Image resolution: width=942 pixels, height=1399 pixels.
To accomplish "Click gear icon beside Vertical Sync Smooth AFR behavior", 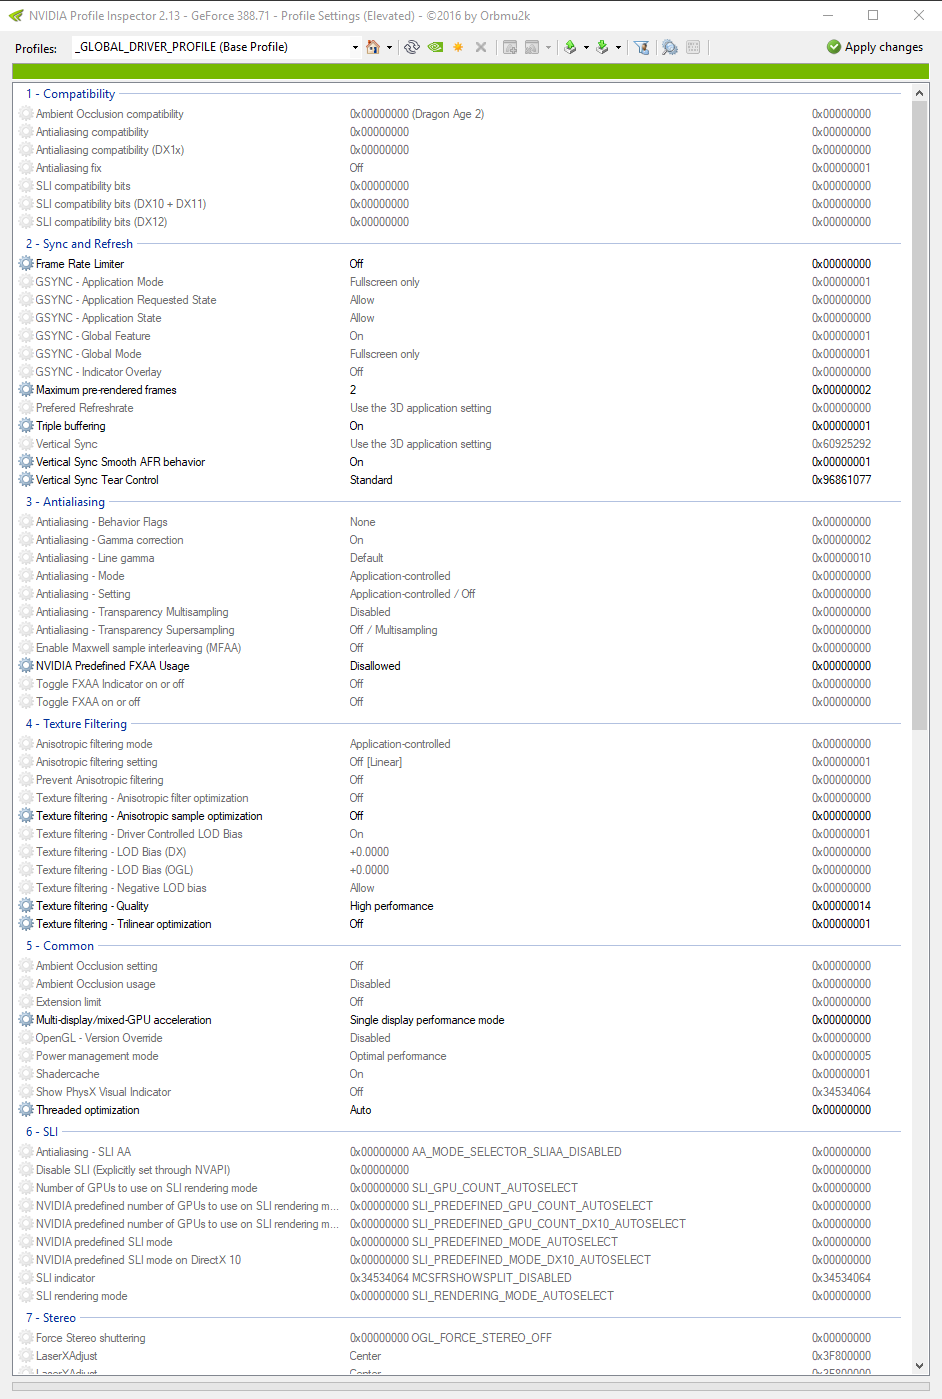I will tap(26, 462).
